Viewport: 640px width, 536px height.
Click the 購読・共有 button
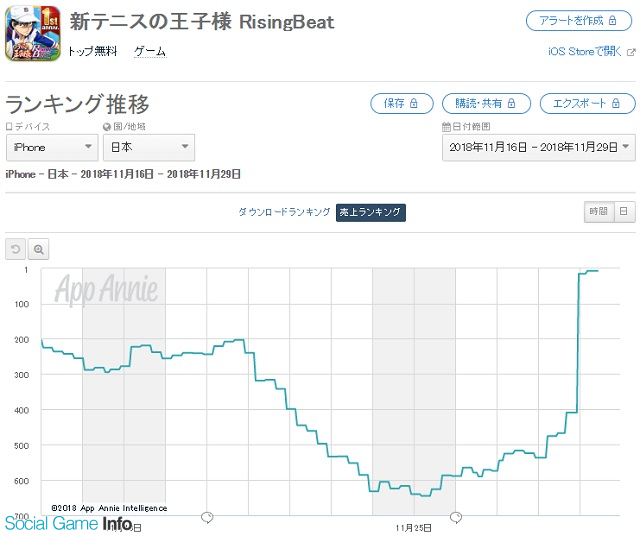click(x=486, y=104)
